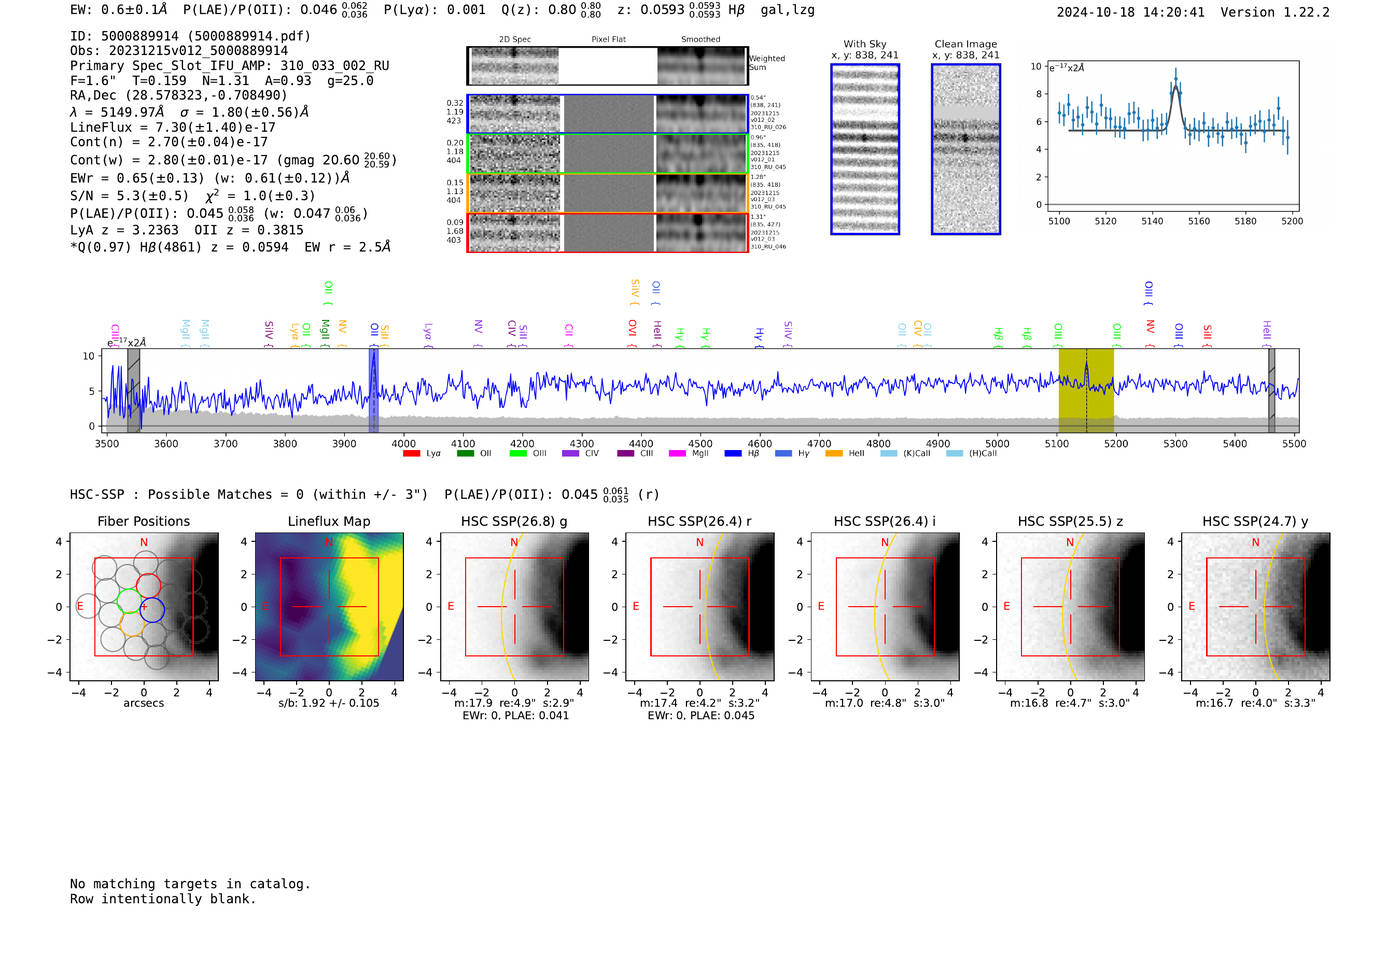Screen dimensions: 1400x953
Task: Click the Pixel Flat column header
Action: (608, 40)
